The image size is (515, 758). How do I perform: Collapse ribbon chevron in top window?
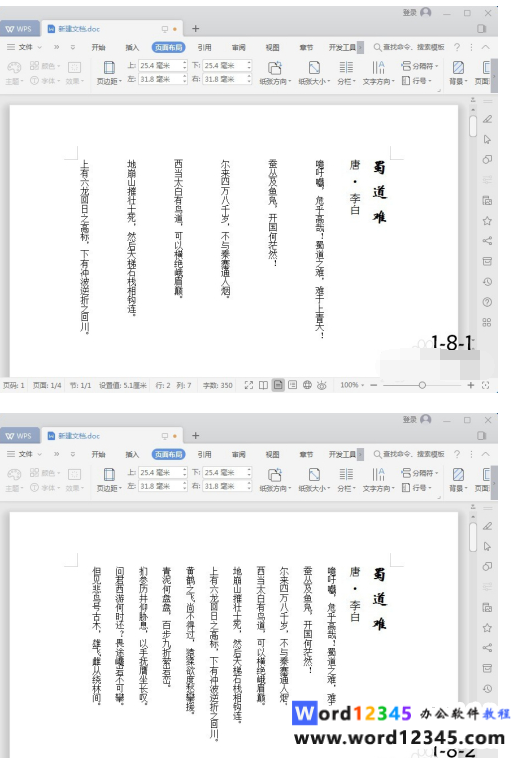click(x=486, y=47)
